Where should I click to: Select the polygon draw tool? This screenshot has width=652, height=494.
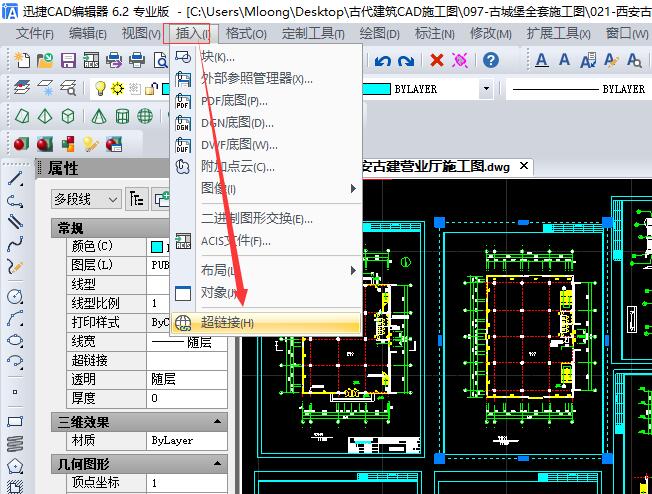(x=15, y=466)
